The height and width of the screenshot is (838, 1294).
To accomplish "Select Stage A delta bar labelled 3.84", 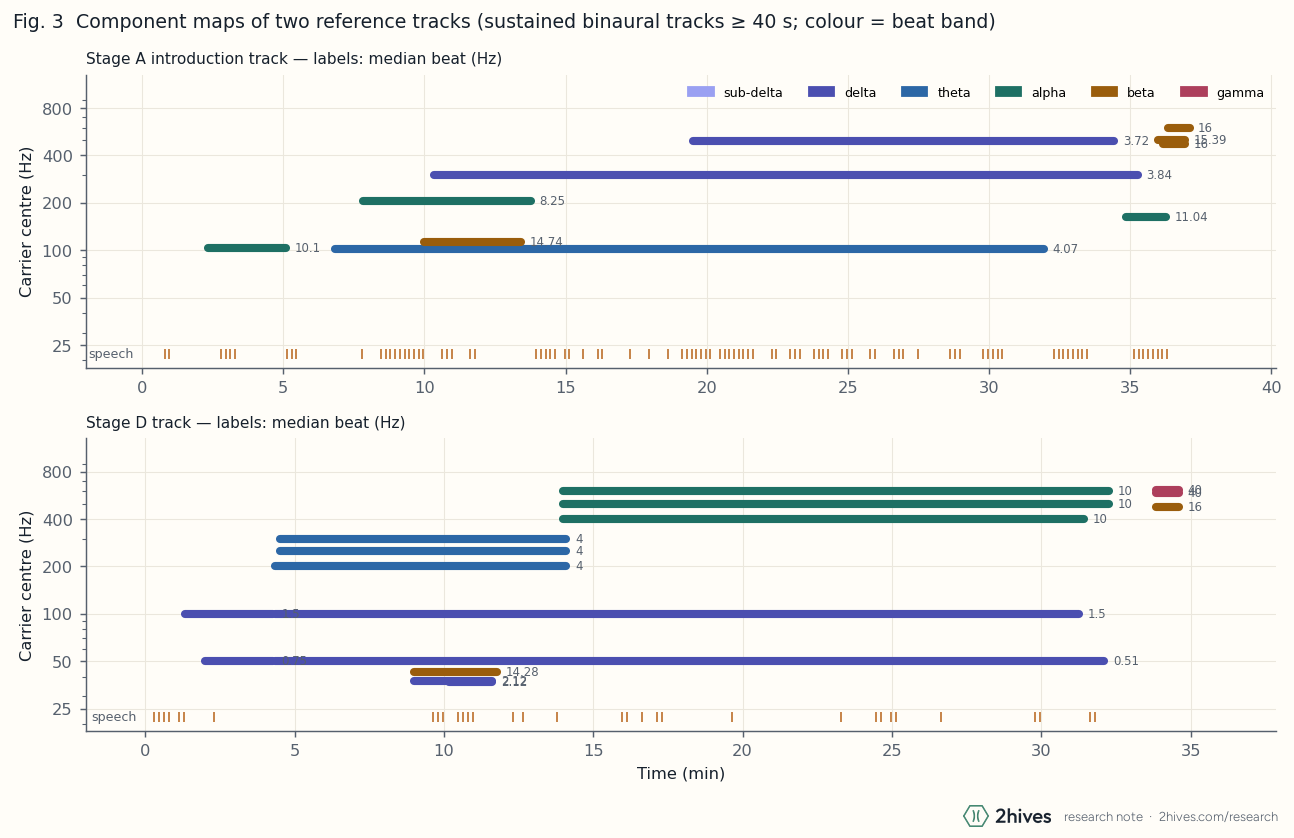I will pyautogui.click(x=785, y=175).
